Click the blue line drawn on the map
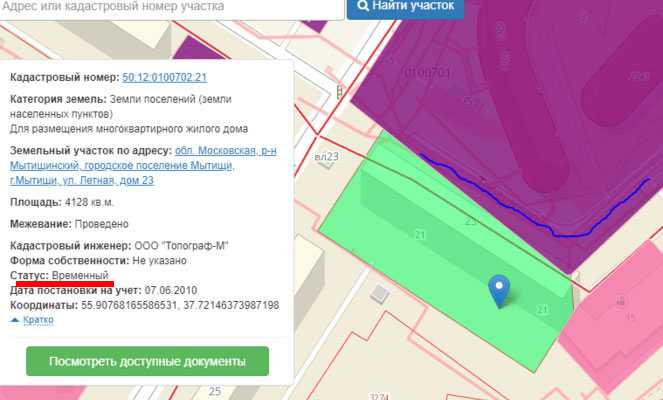 click(x=520, y=209)
